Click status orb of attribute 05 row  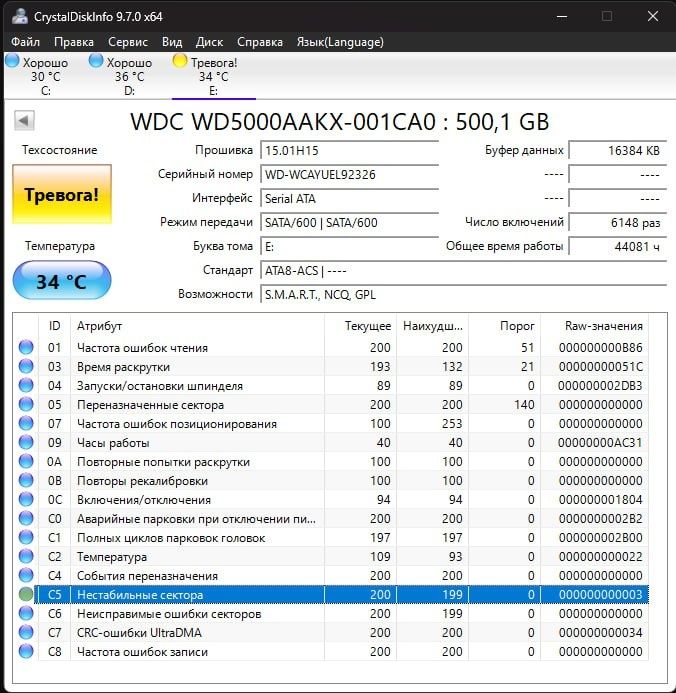26,404
